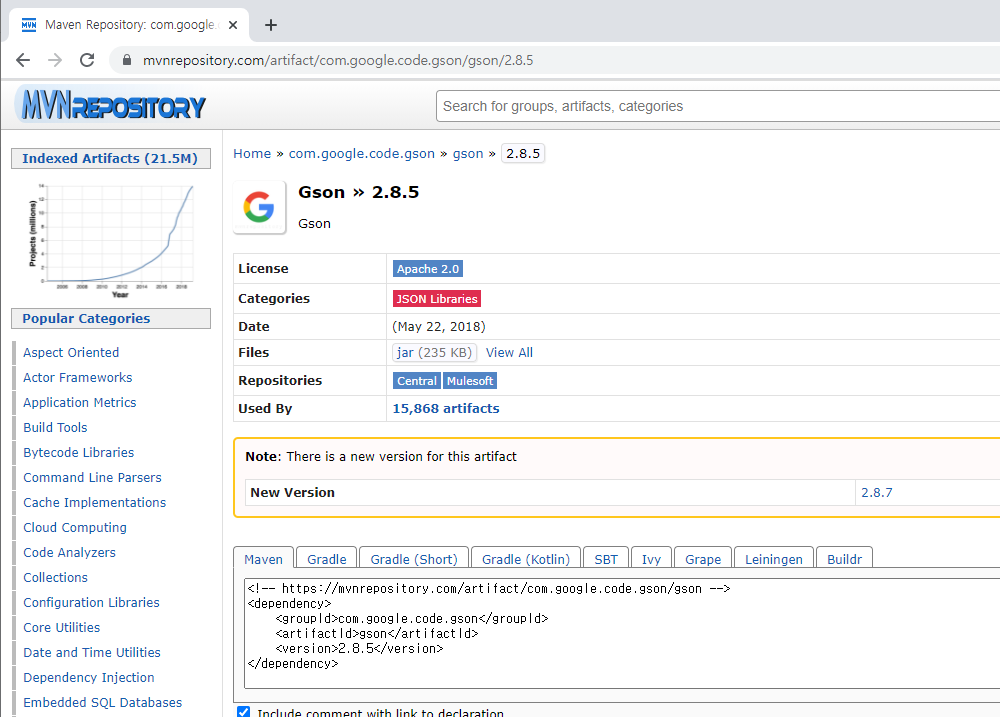
Task: Click inside the Maven dependency snippet
Action: (x=622, y=633)
